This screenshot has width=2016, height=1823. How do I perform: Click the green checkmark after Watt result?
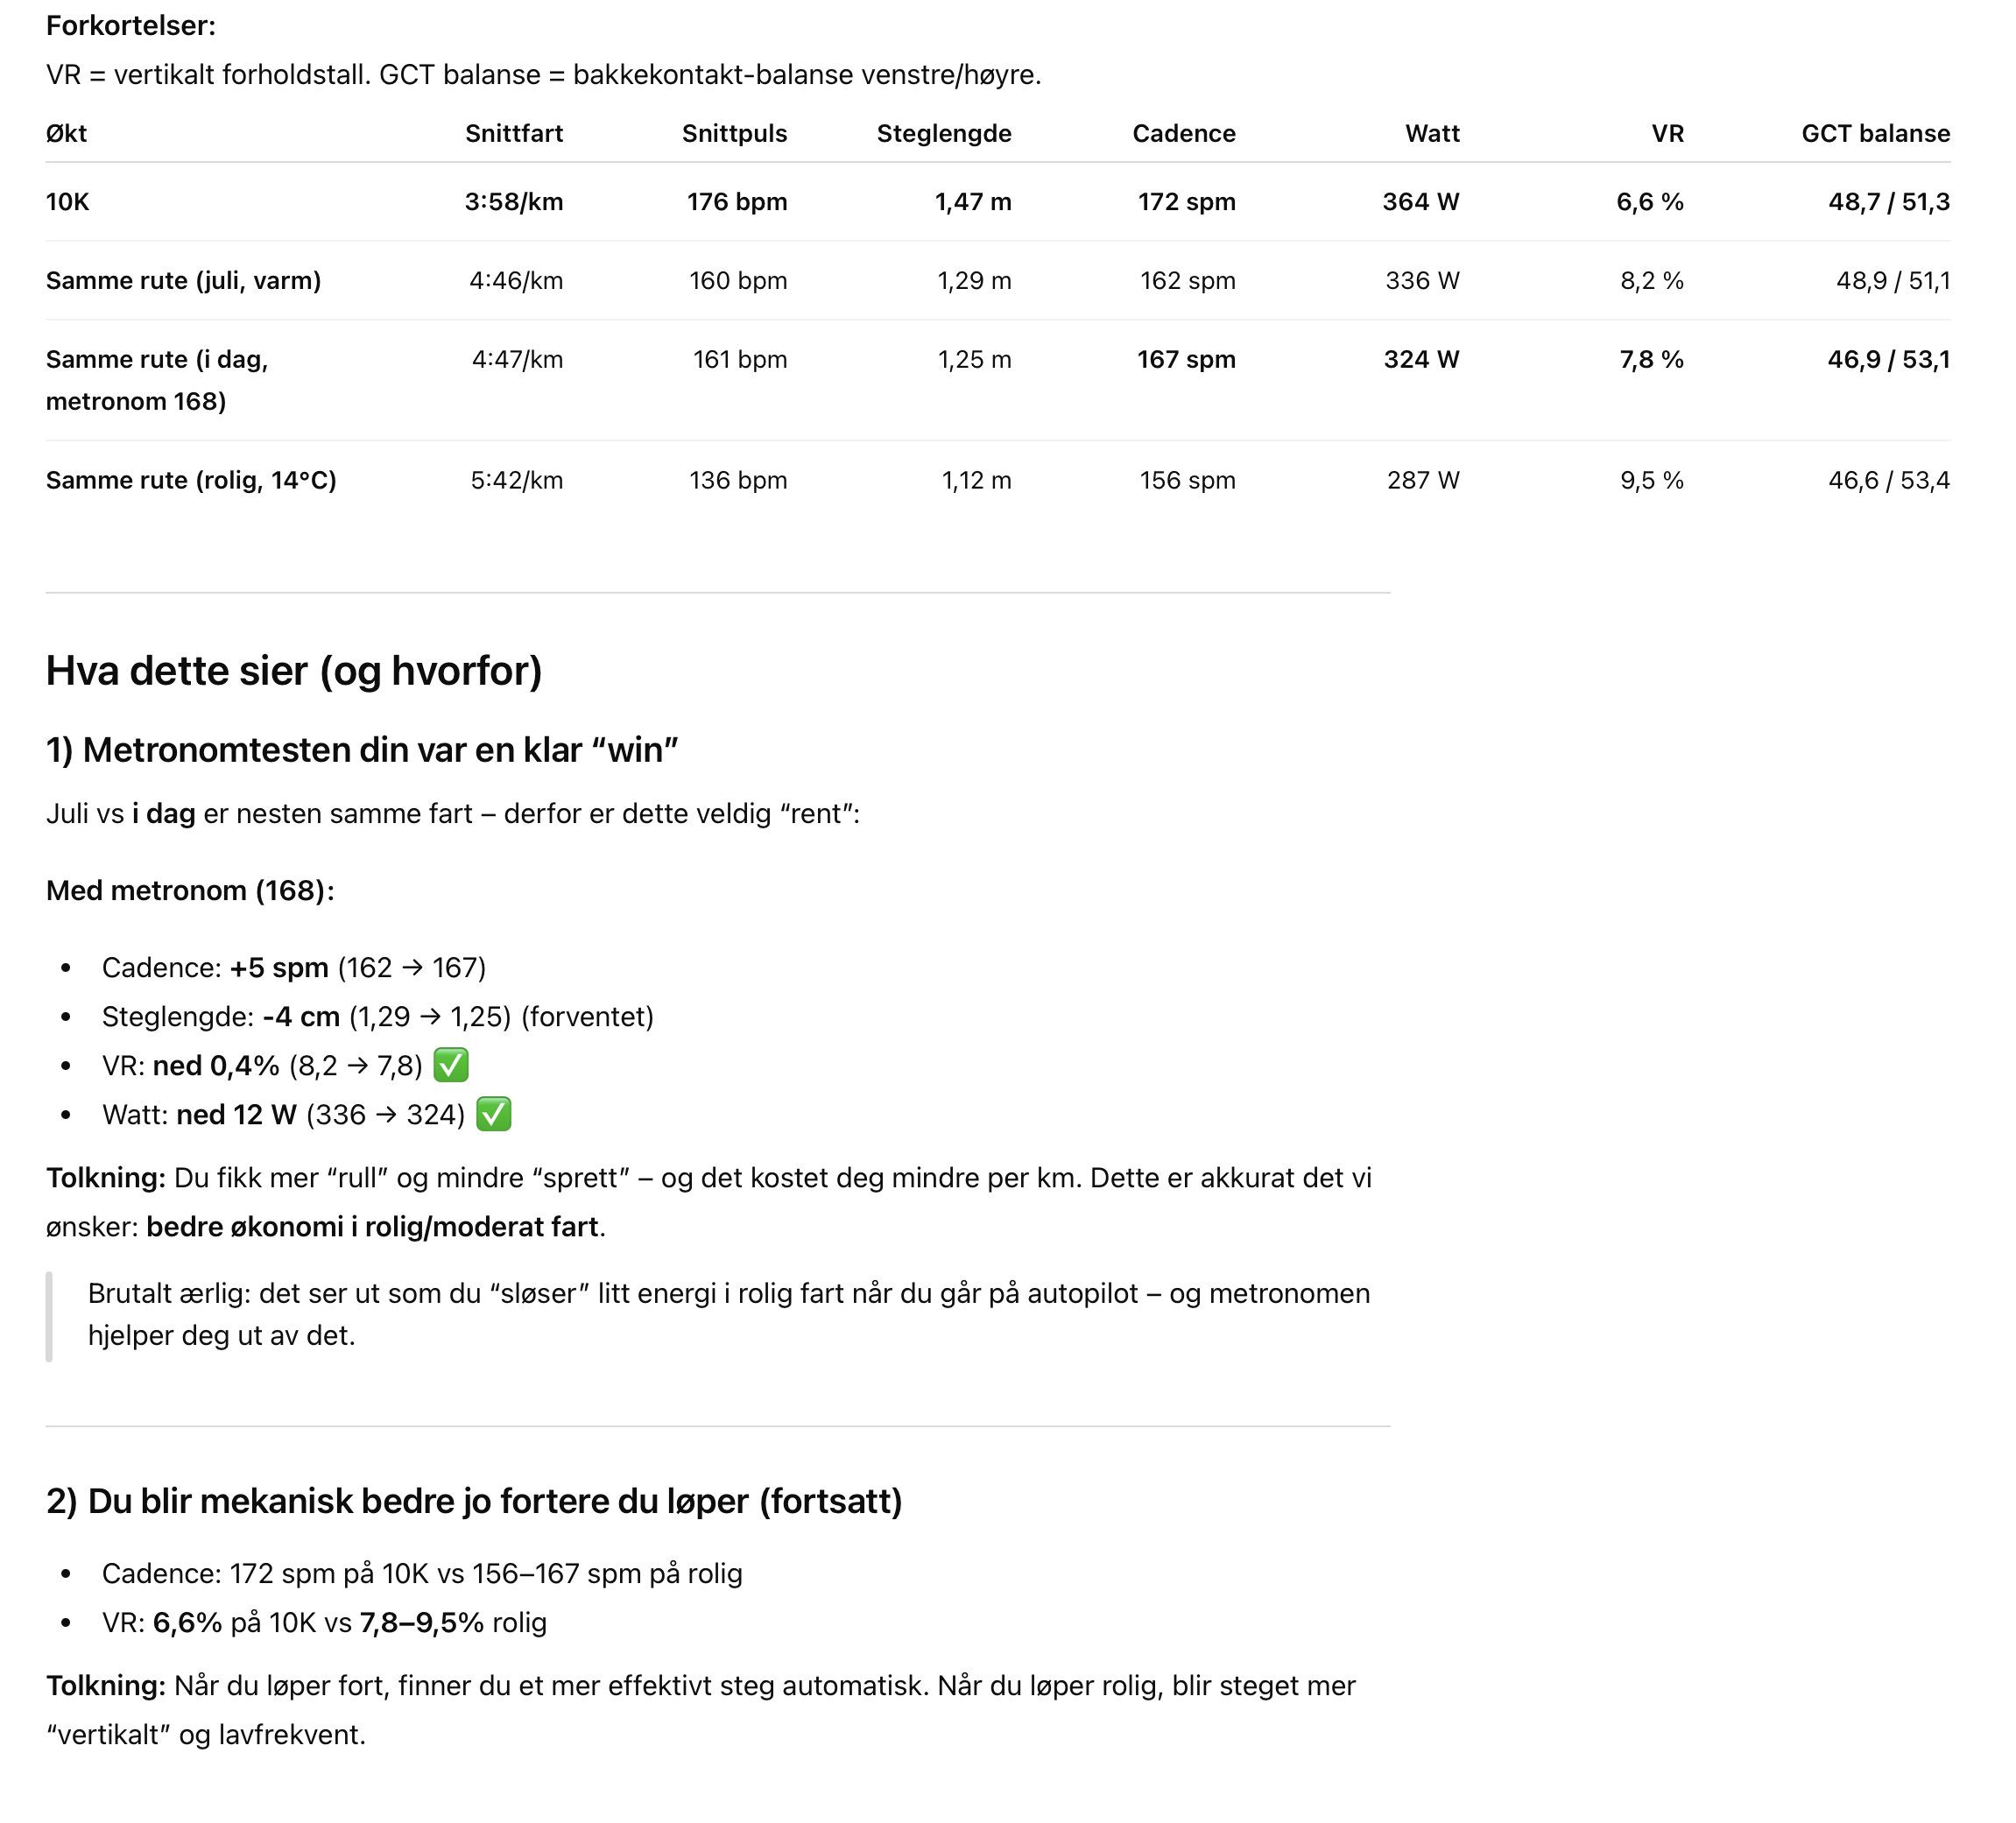493,1114
